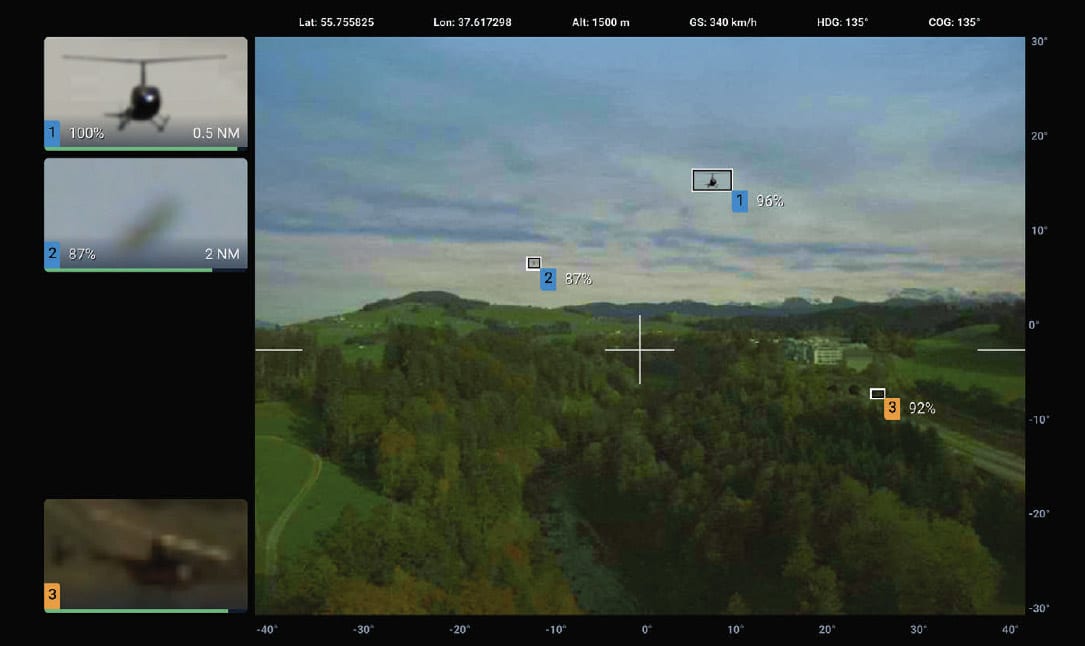Screen dimensions: 1085x646
Task: Click the -30° azimuth scale label
Action: 363,629
